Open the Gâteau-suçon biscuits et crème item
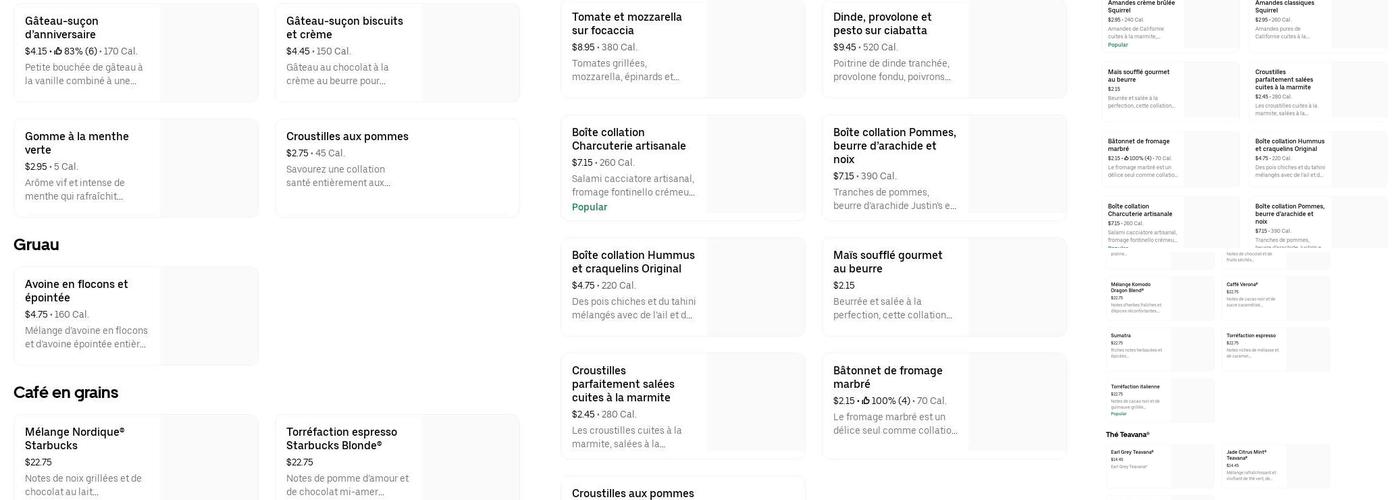 coord(397,52)
